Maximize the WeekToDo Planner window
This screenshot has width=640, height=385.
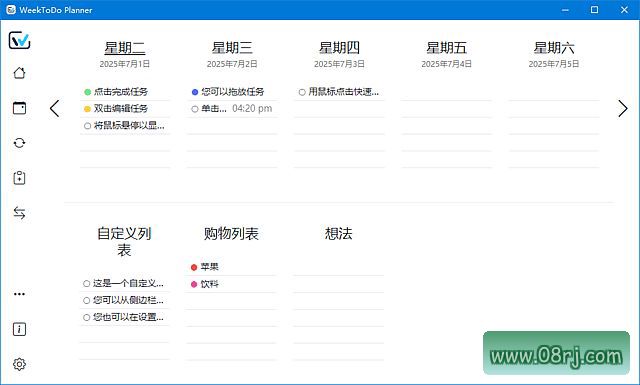pos(594,10)
